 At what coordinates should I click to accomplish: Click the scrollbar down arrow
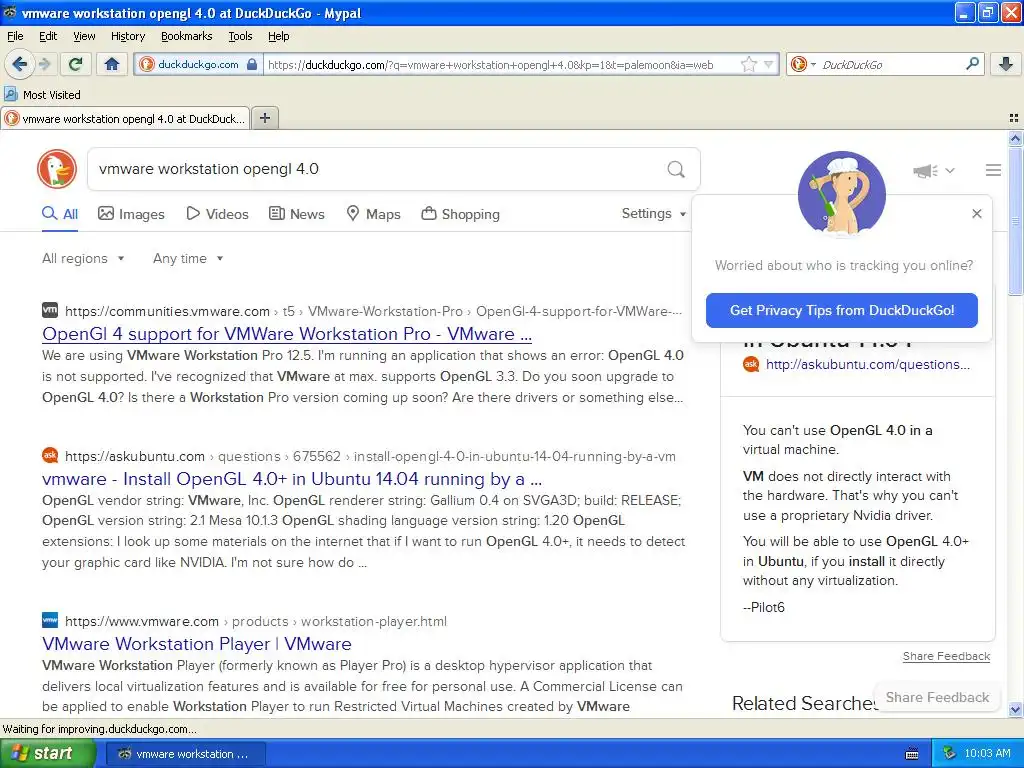(x=1015, y=709)
